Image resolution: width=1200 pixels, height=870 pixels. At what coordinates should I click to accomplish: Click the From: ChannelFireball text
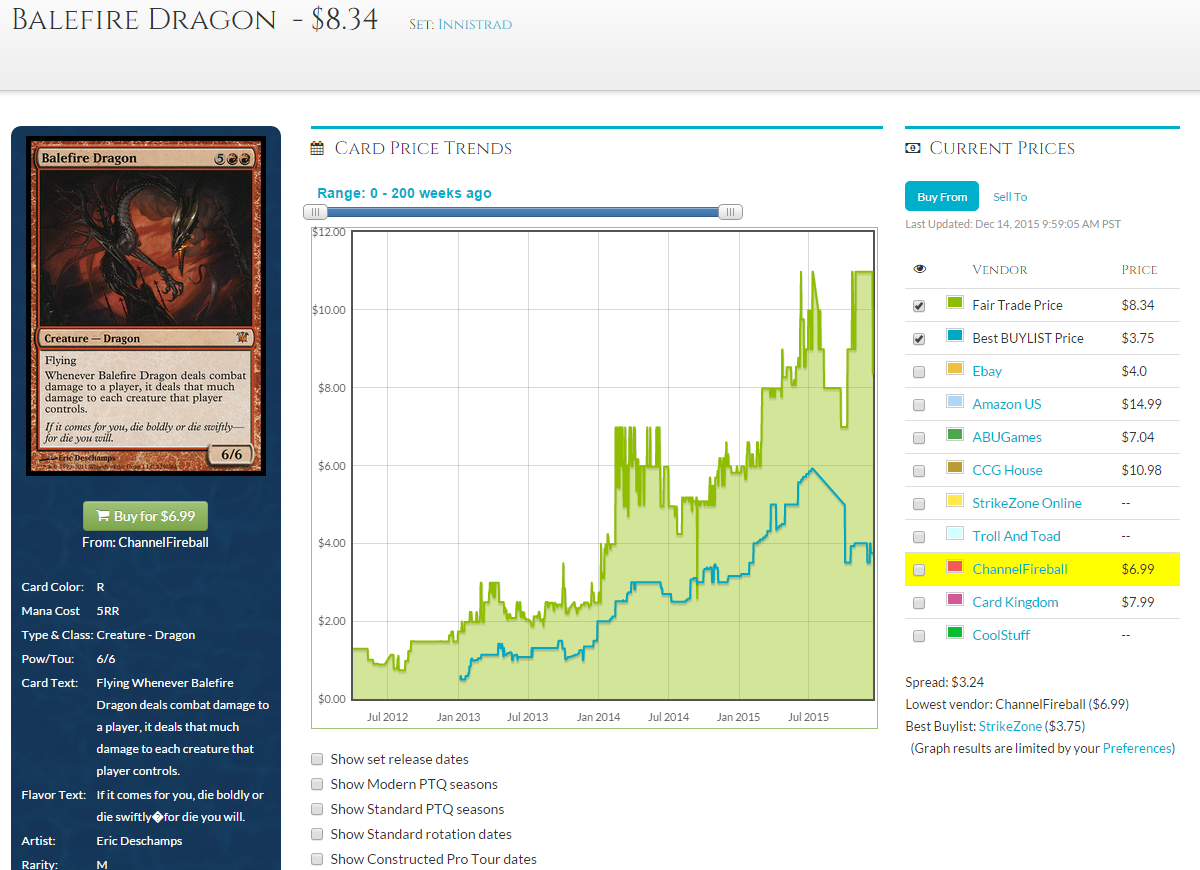click(145, 542)
